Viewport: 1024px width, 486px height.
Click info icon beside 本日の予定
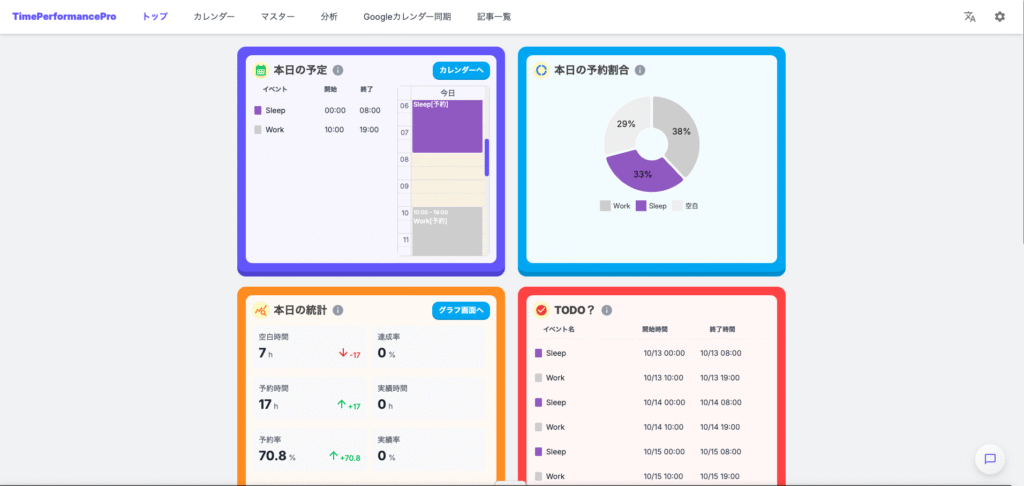tap(338, 70)
